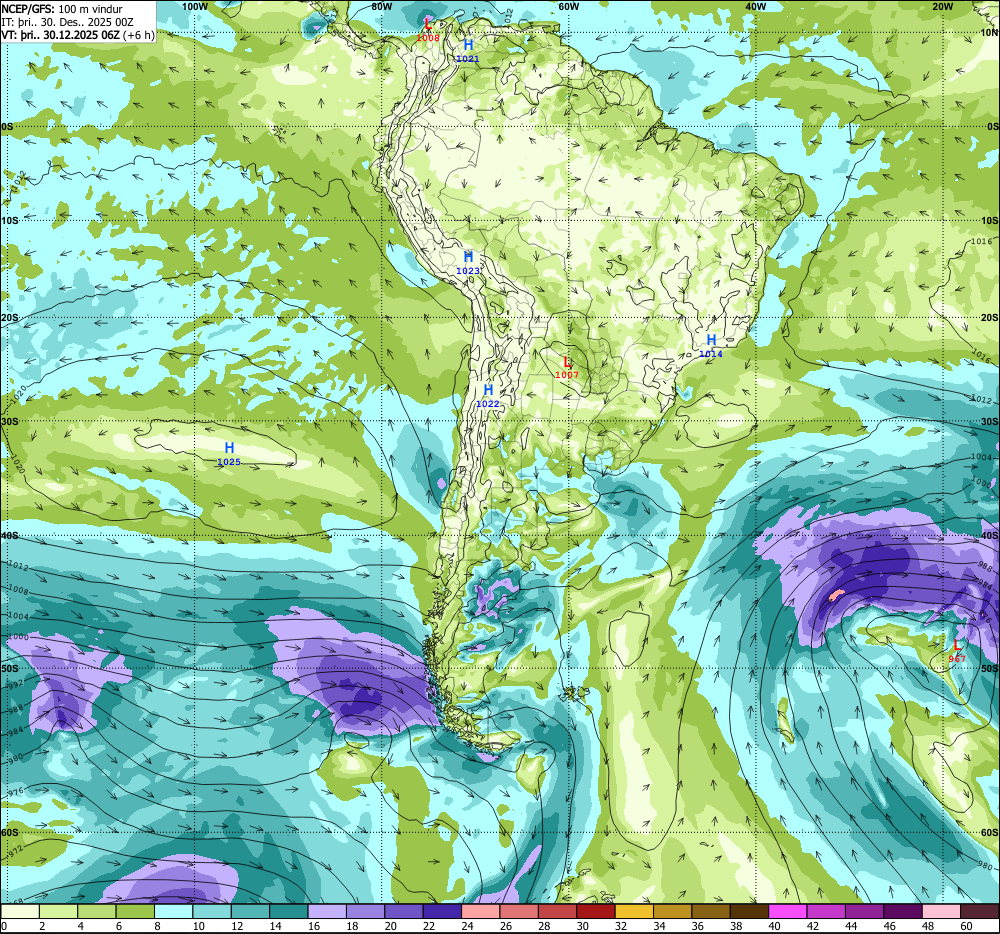Pick the legend swatch between 42 and 44

827,911
